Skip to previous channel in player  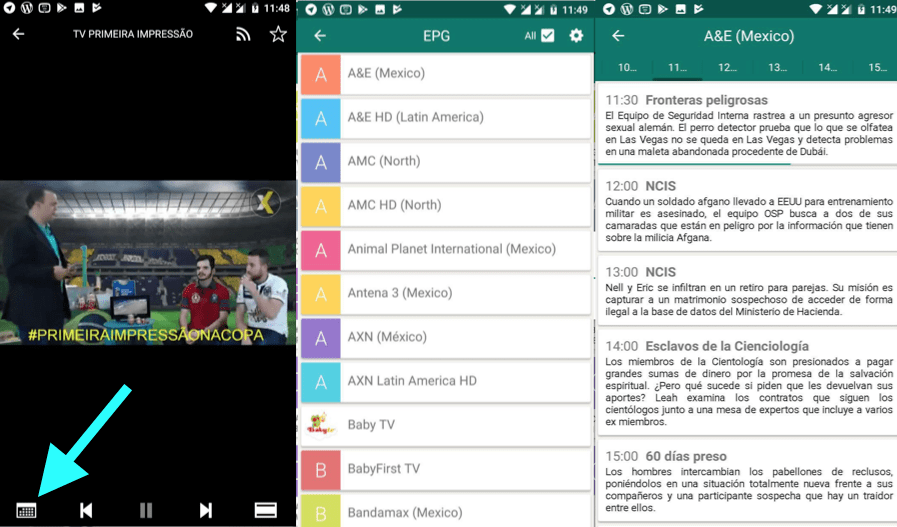click(86, 510)
